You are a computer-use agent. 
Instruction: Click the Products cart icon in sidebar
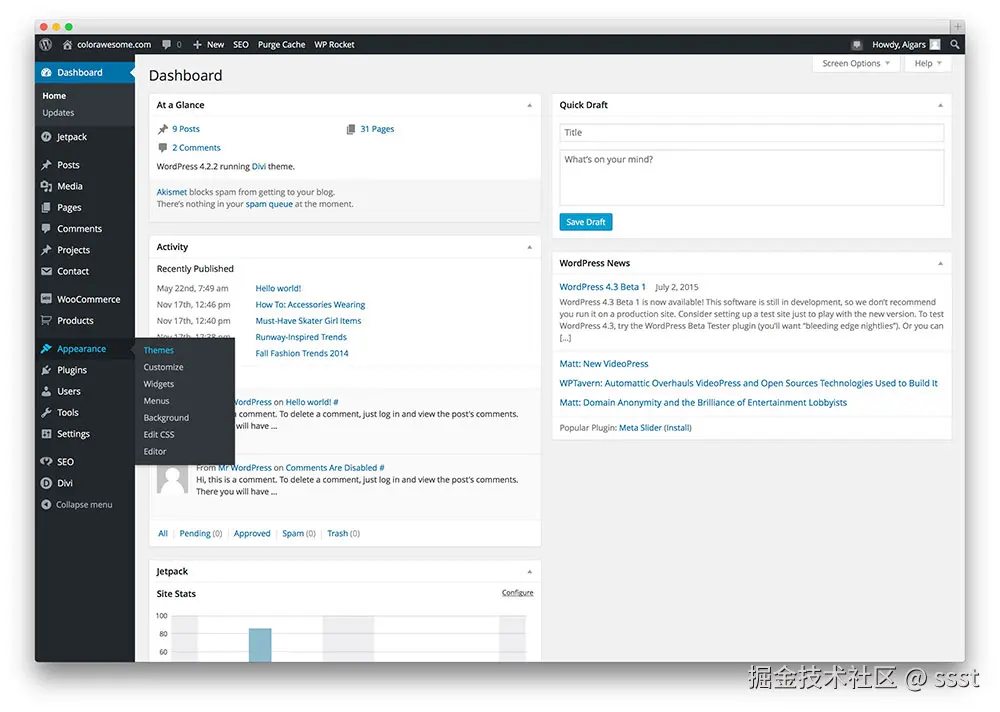pyautogui.click(x=46, y=320)
